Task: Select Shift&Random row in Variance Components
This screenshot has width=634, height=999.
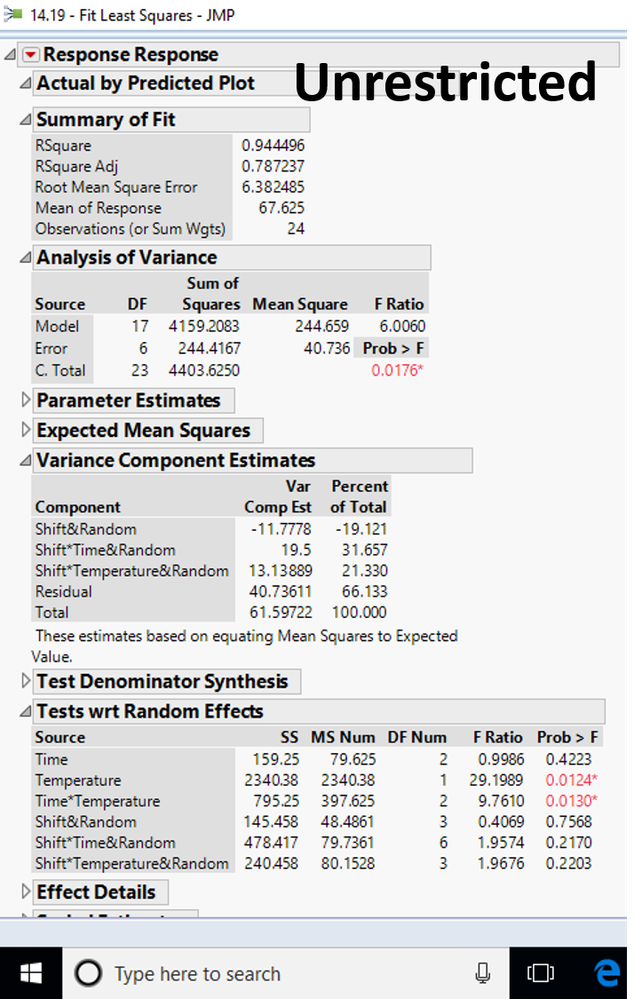Action: tap(211, 529)
